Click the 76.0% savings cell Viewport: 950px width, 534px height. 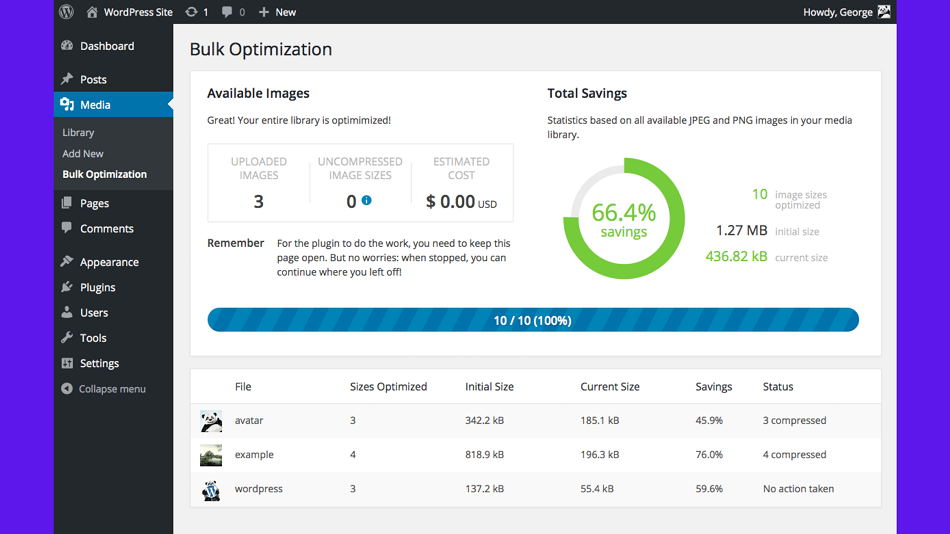709,455
